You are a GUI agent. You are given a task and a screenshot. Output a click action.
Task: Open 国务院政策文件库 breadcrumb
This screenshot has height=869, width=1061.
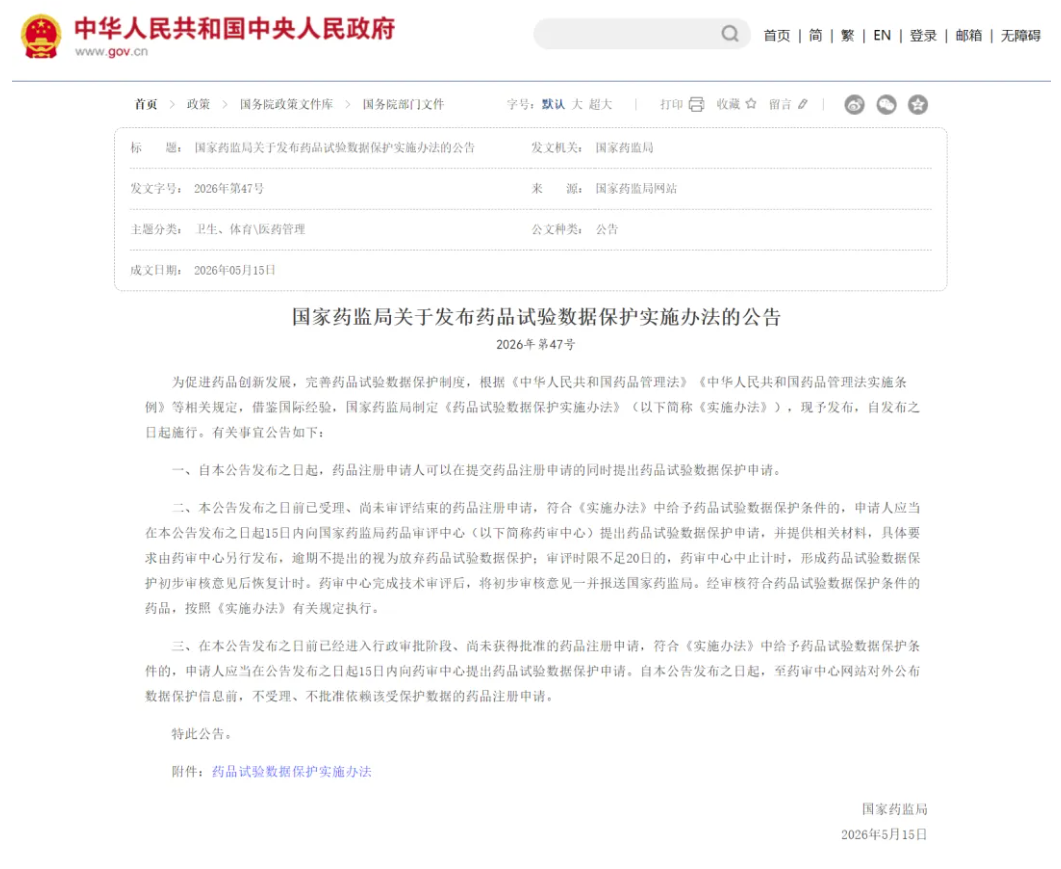(286, 104)
